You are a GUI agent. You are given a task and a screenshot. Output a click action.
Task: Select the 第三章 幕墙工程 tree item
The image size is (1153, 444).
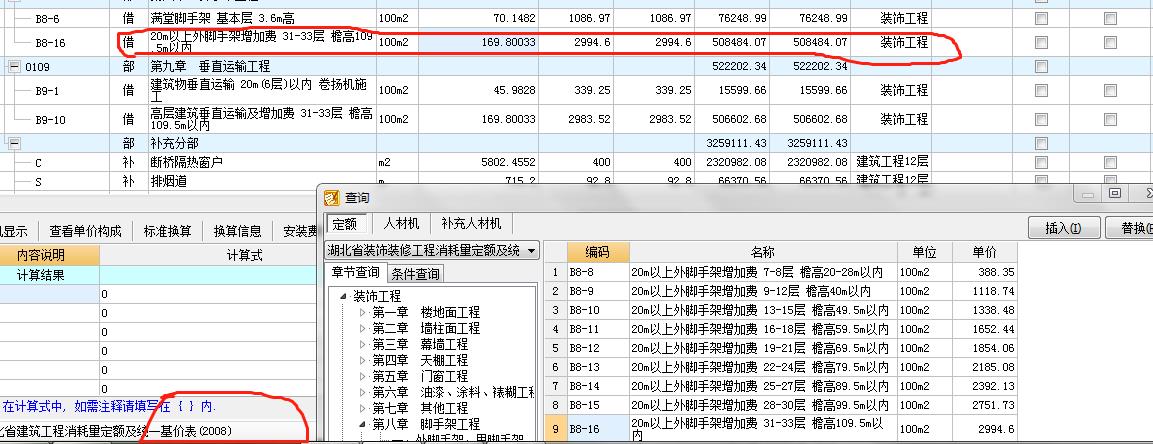click(420, 344)
